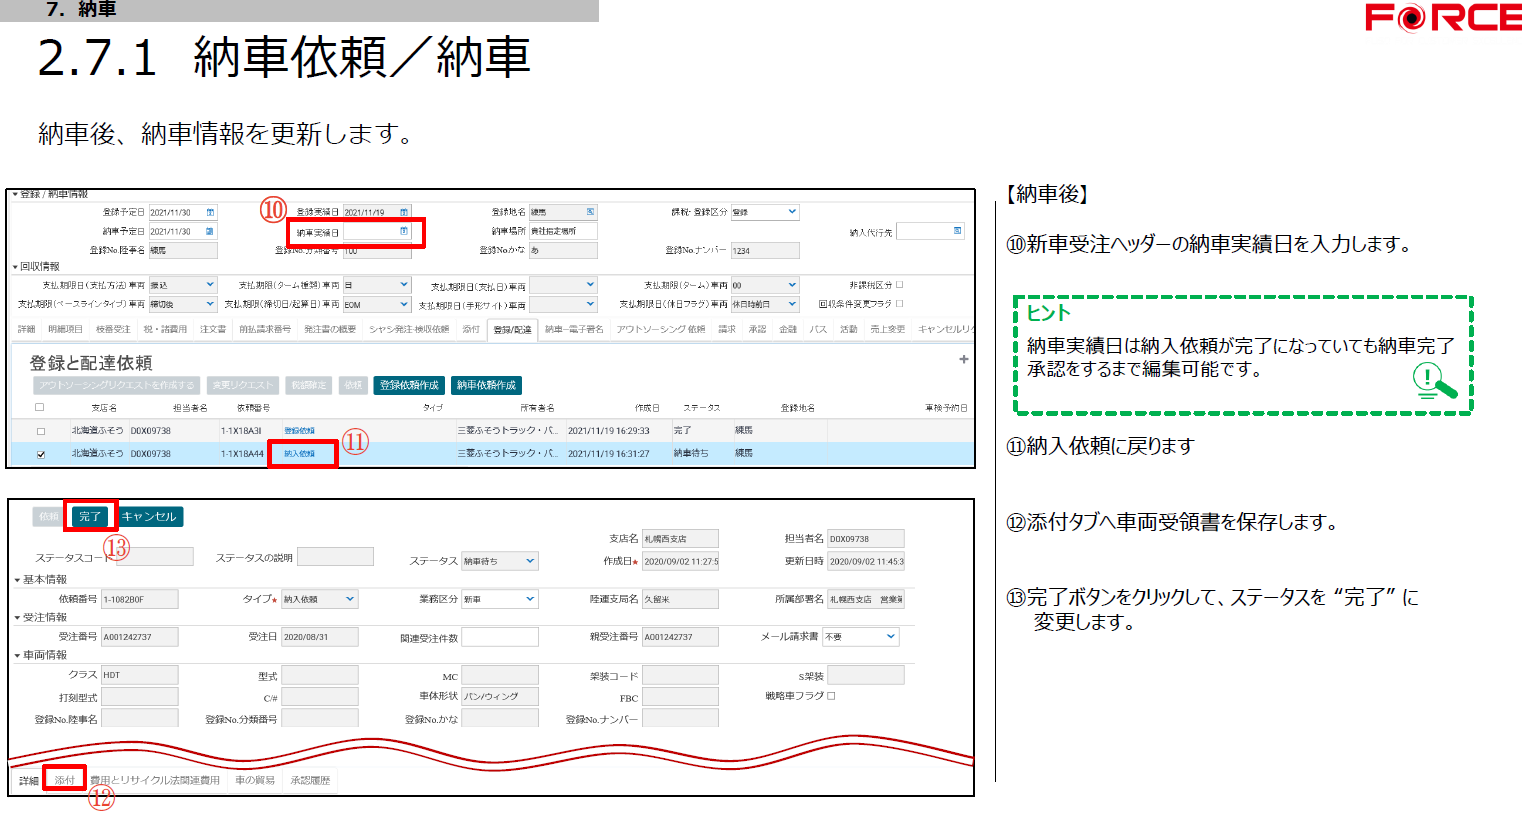The height and width of the screenshot is (821, 1522).
Task: Click lookup icon in 登録地名 field
Action: (590, 212)
